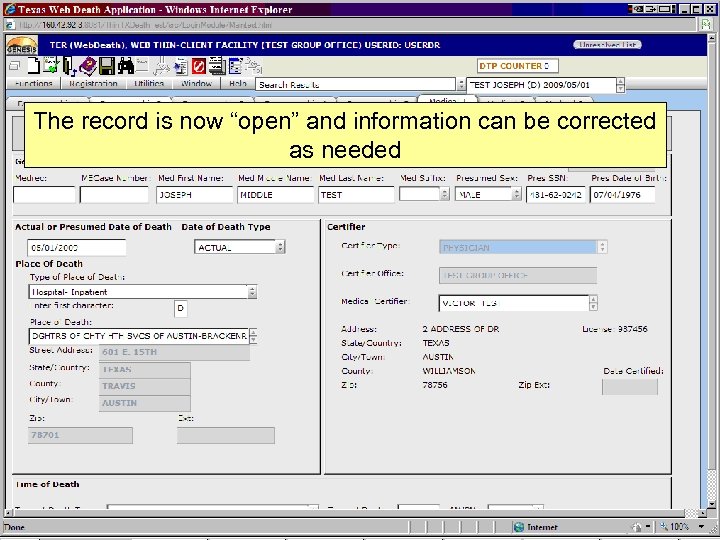The height and width of the screenshot is (540, 720).
Task: Open the Help menu
Action: (238, 84)
